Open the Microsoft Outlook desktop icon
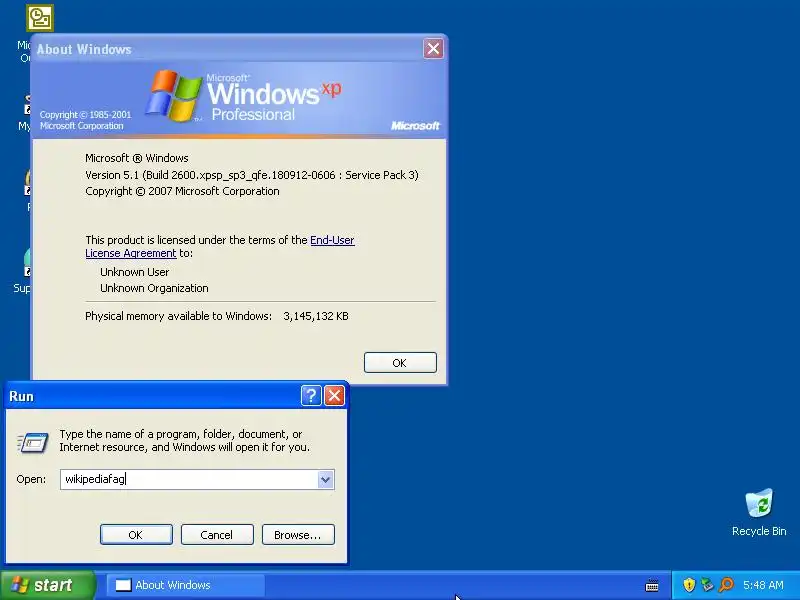The image size is (800, 600). [40, 18]
